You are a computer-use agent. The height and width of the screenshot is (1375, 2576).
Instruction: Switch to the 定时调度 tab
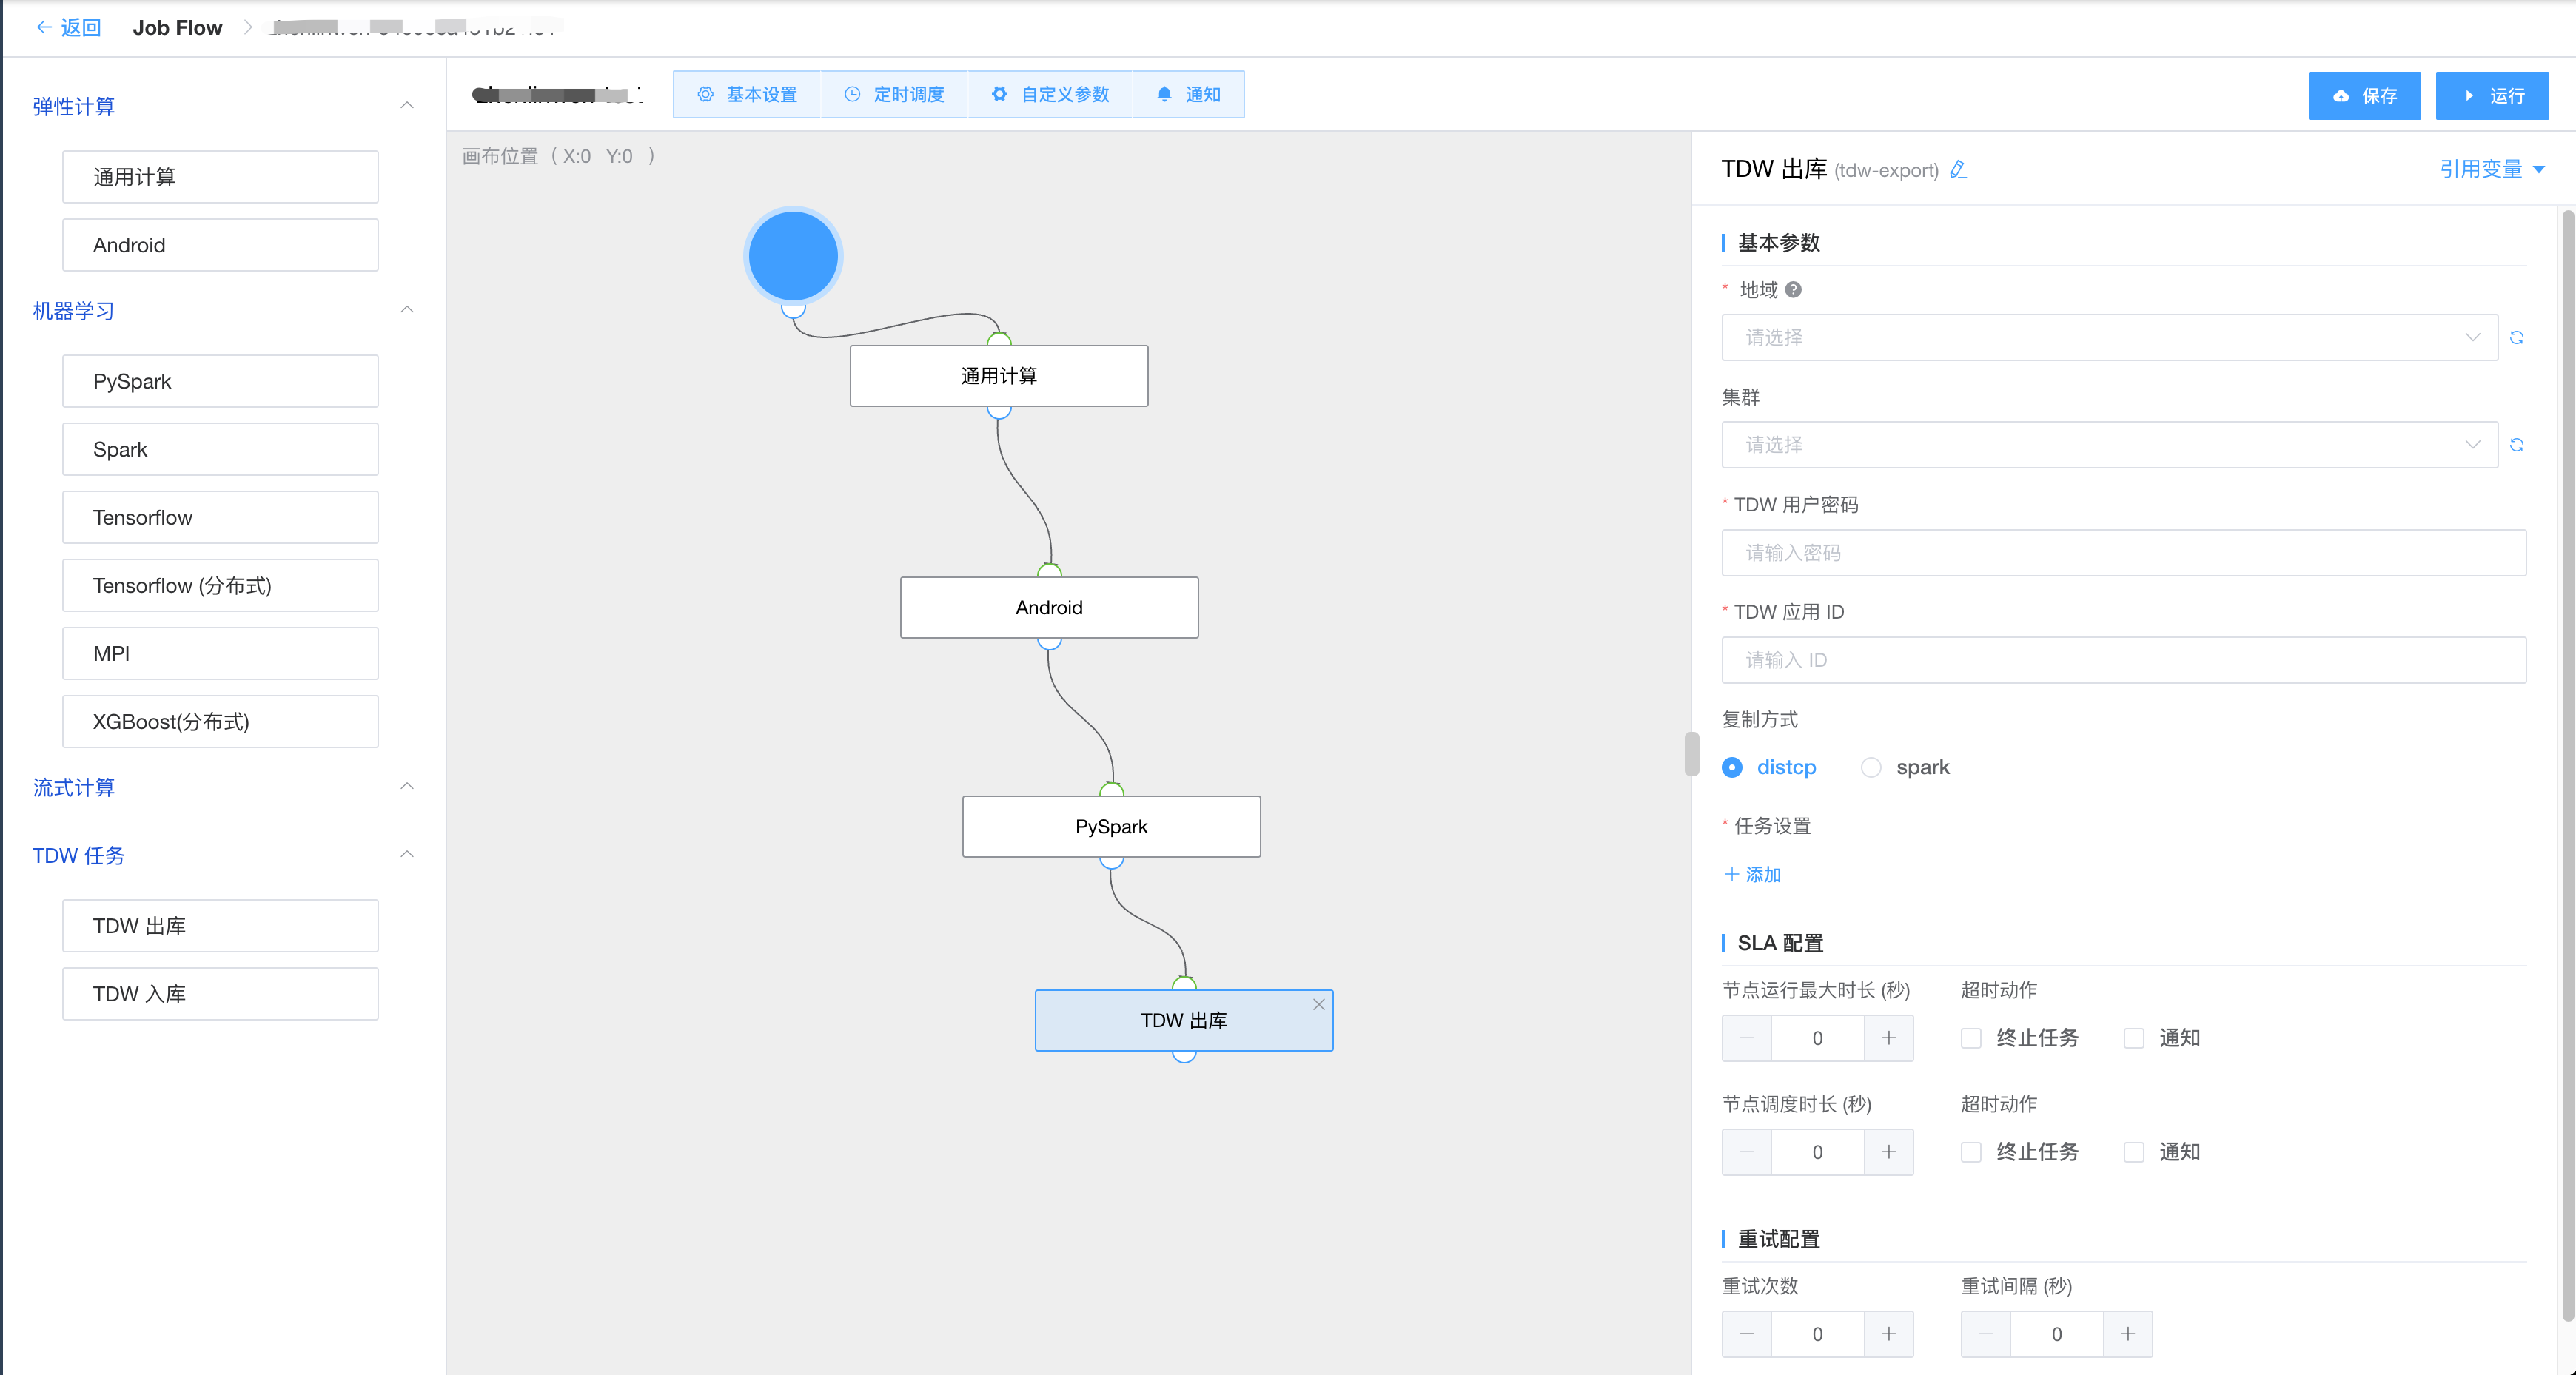894,94
